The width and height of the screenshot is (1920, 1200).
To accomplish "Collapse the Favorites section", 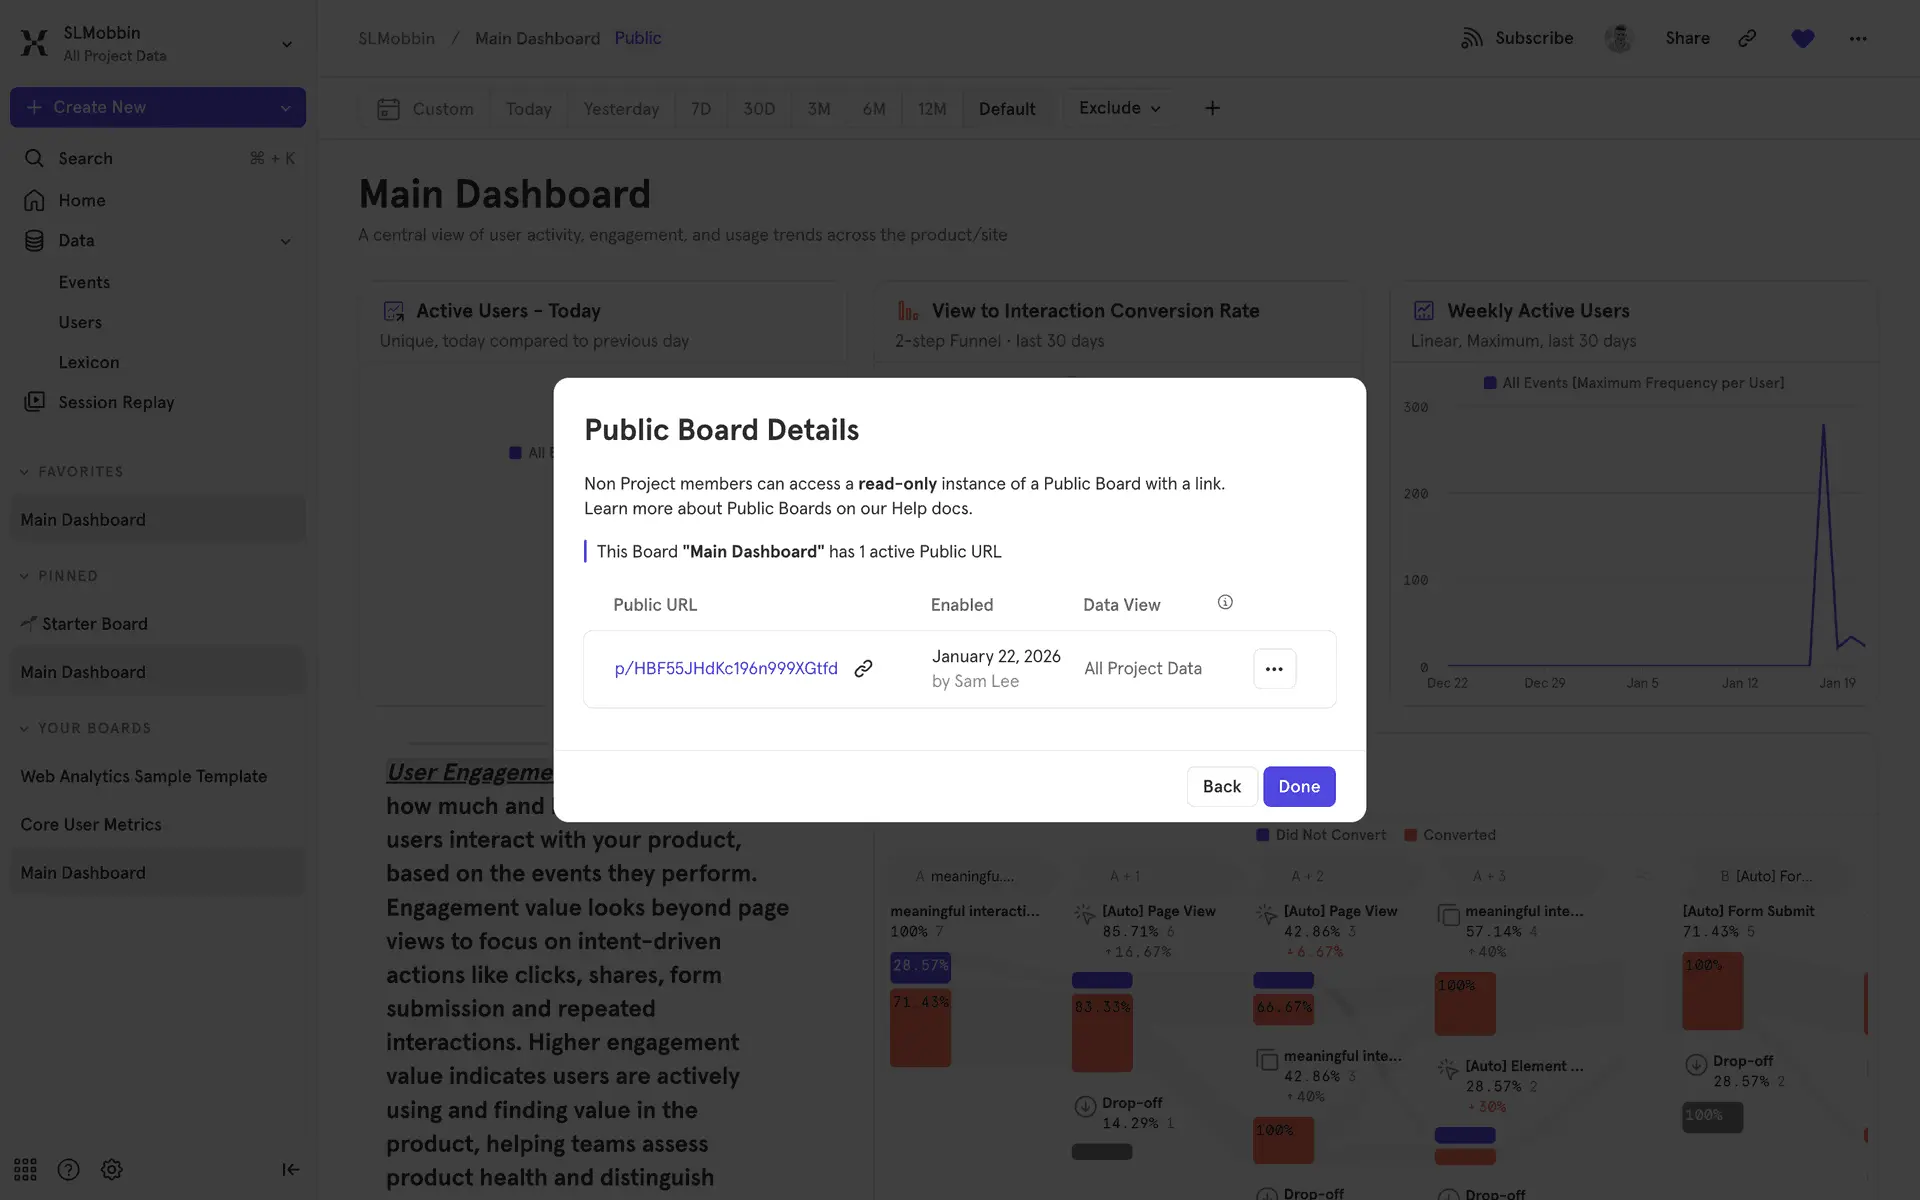I will pyautogui.click(x=25, y=472).
